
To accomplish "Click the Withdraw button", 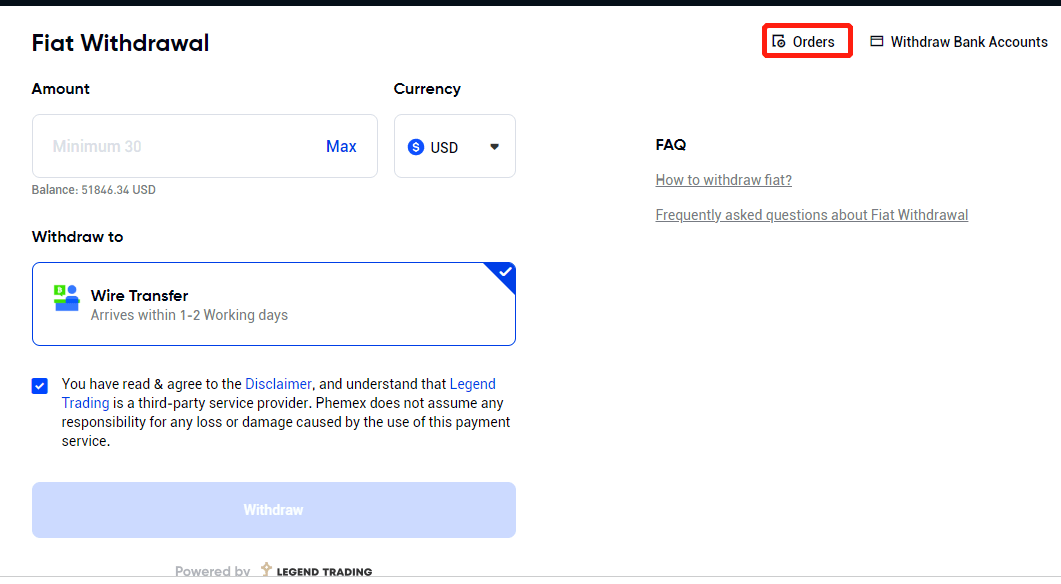I will (273, 510).
